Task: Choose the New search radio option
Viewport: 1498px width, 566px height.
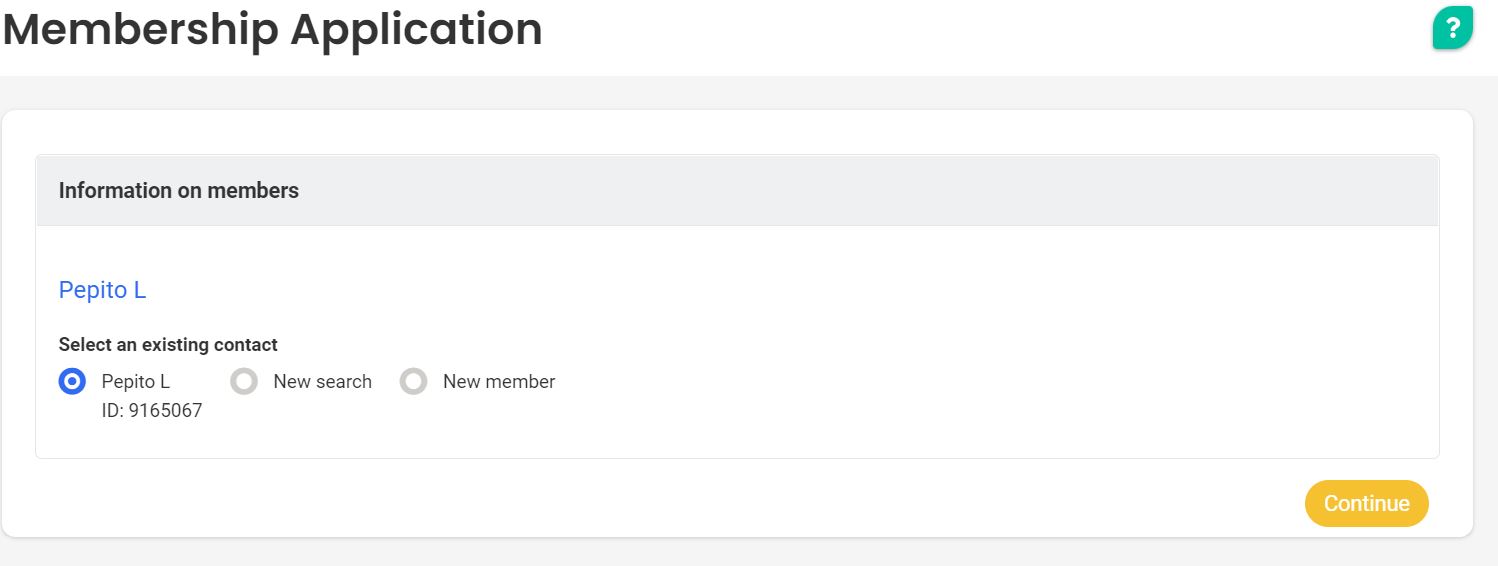Action: tap(244, 381)
